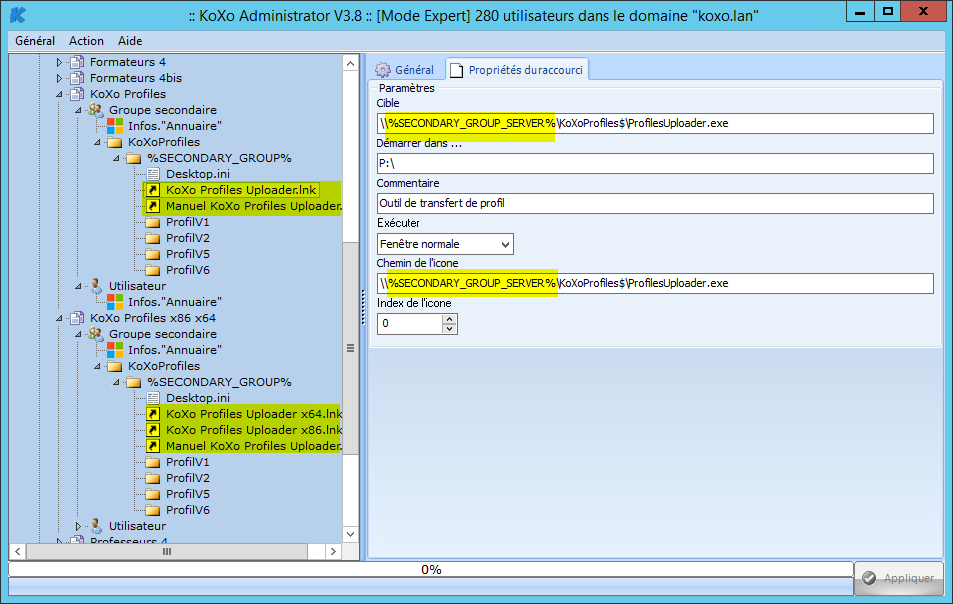Screen dimensions: 953x604
Task: Expand the last Utilisateur node
Action: 78,526
